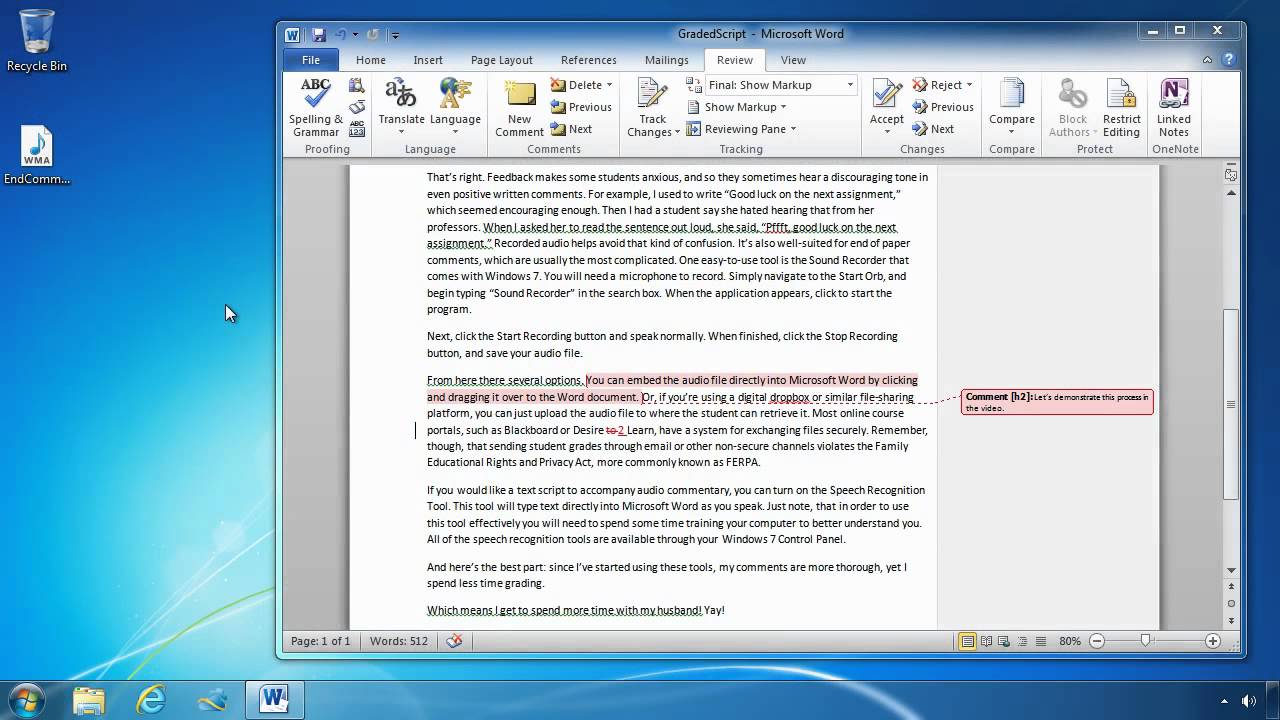
Task: Open the Research pane icon
Action: click(357, 86)
